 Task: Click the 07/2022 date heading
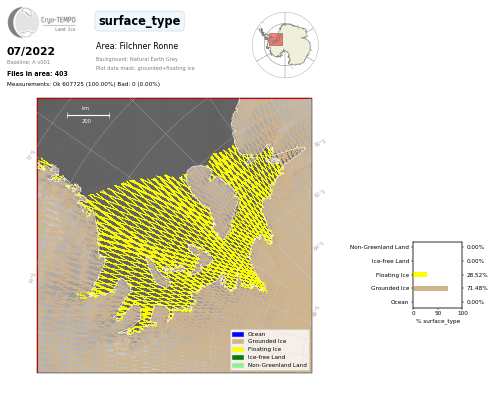[31, 51]
